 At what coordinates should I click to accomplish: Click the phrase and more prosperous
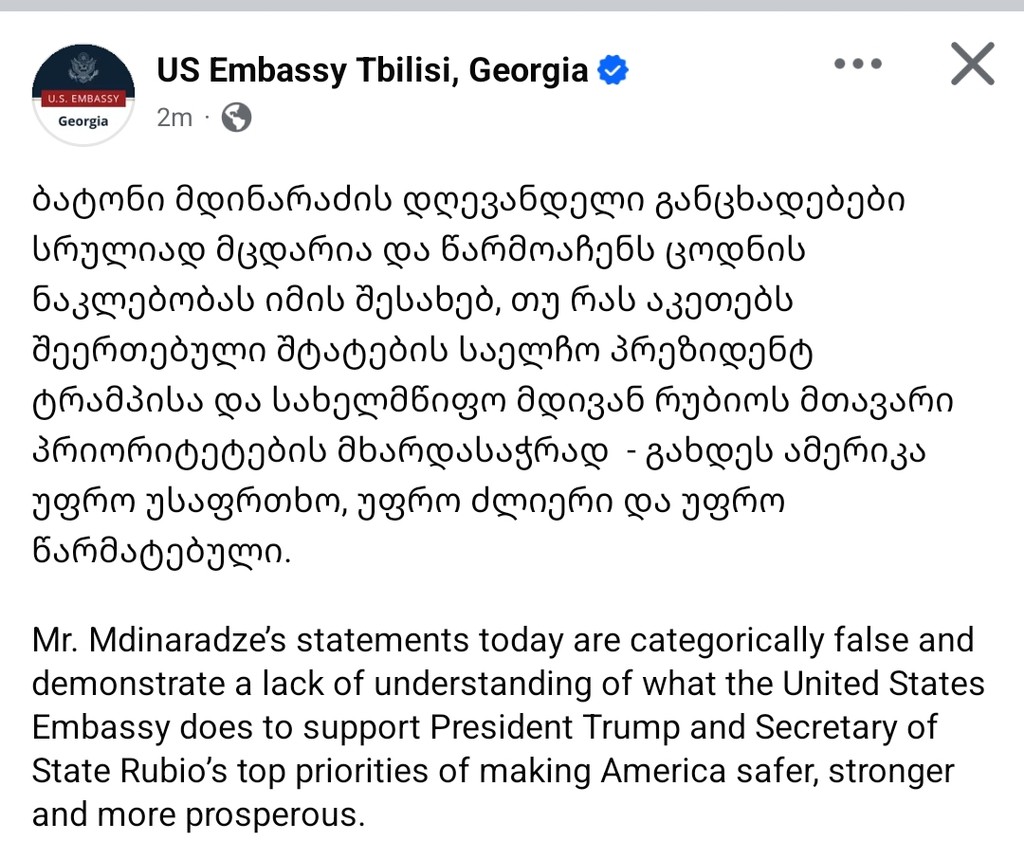[x=198, y=815]
